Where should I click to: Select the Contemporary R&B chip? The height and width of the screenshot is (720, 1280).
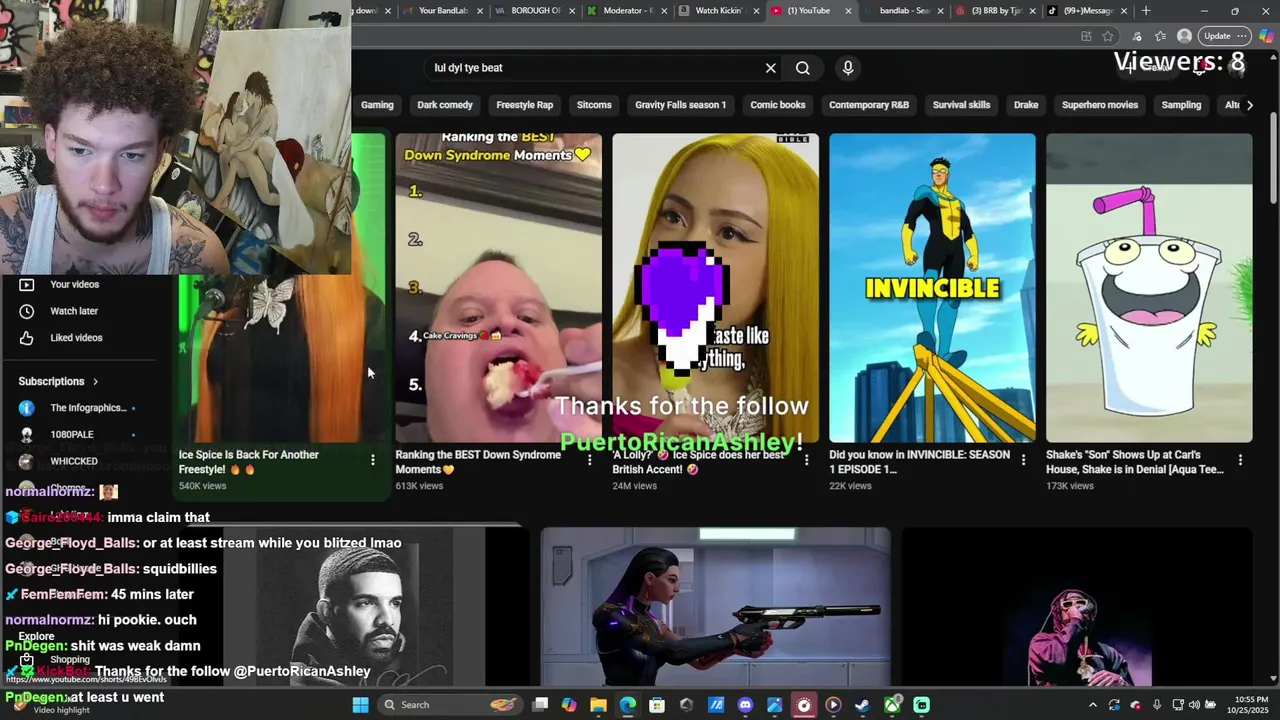[x=869, y=105]
